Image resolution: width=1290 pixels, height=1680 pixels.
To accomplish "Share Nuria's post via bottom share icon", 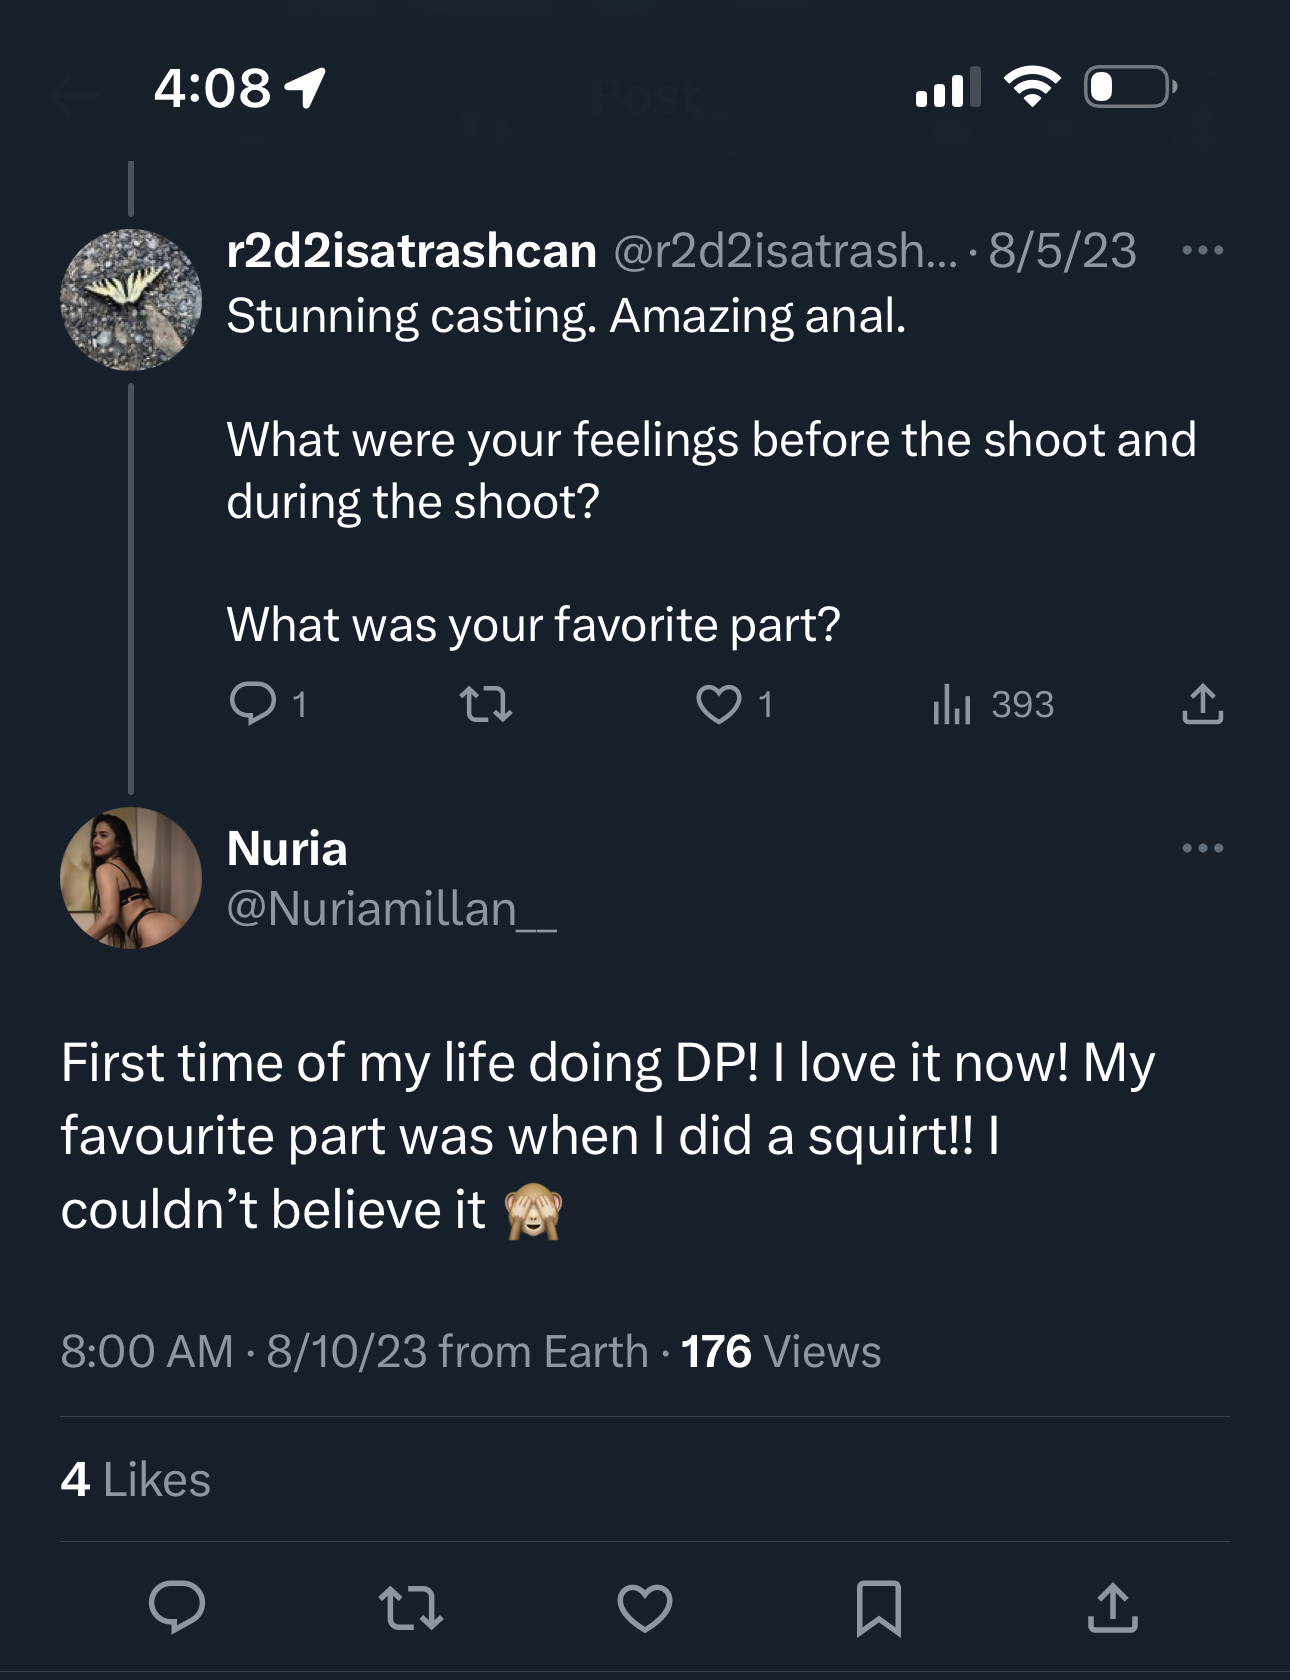I will pos(1112,1607).
